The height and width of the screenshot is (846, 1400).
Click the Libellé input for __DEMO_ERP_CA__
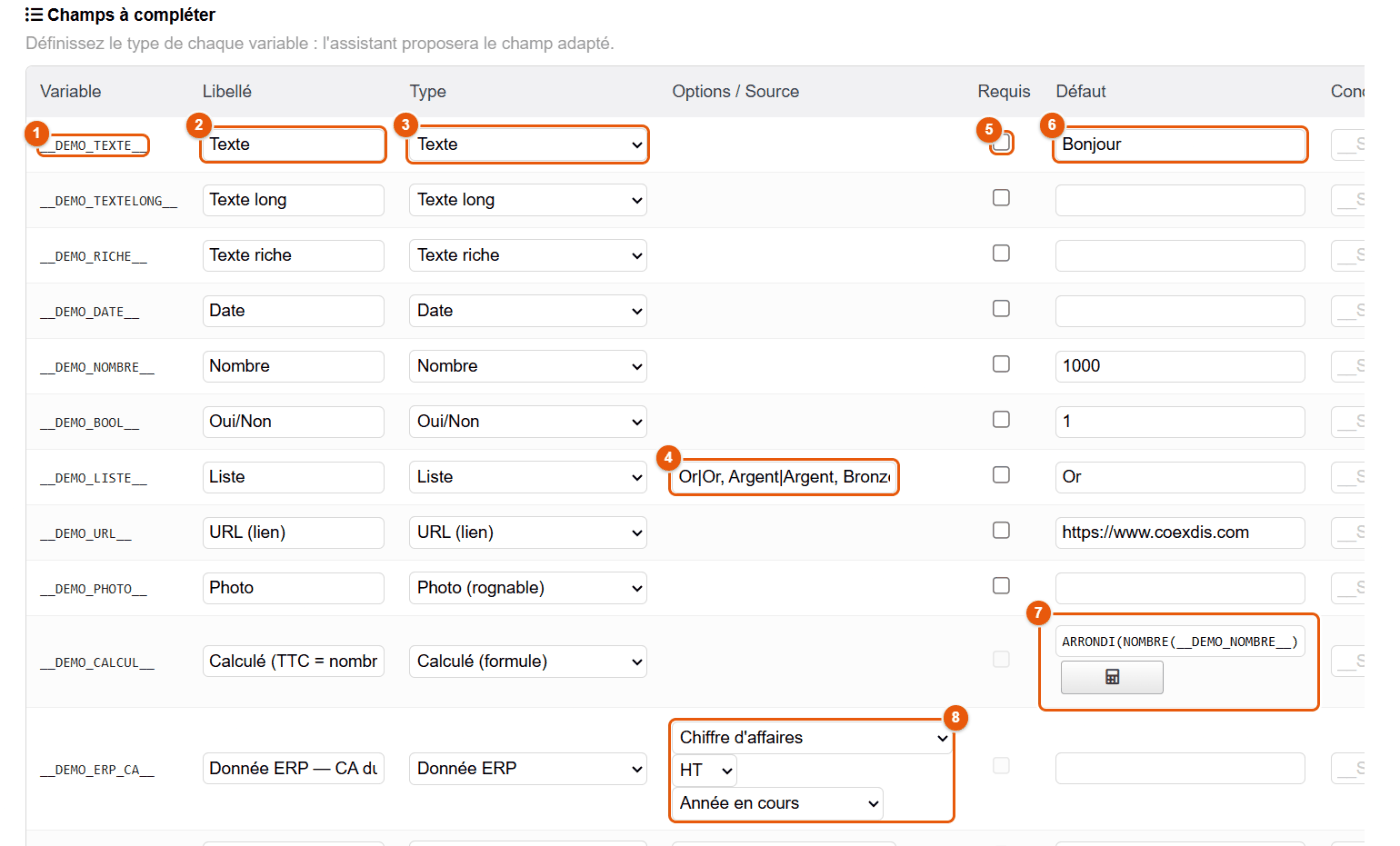tap(294, 769)
